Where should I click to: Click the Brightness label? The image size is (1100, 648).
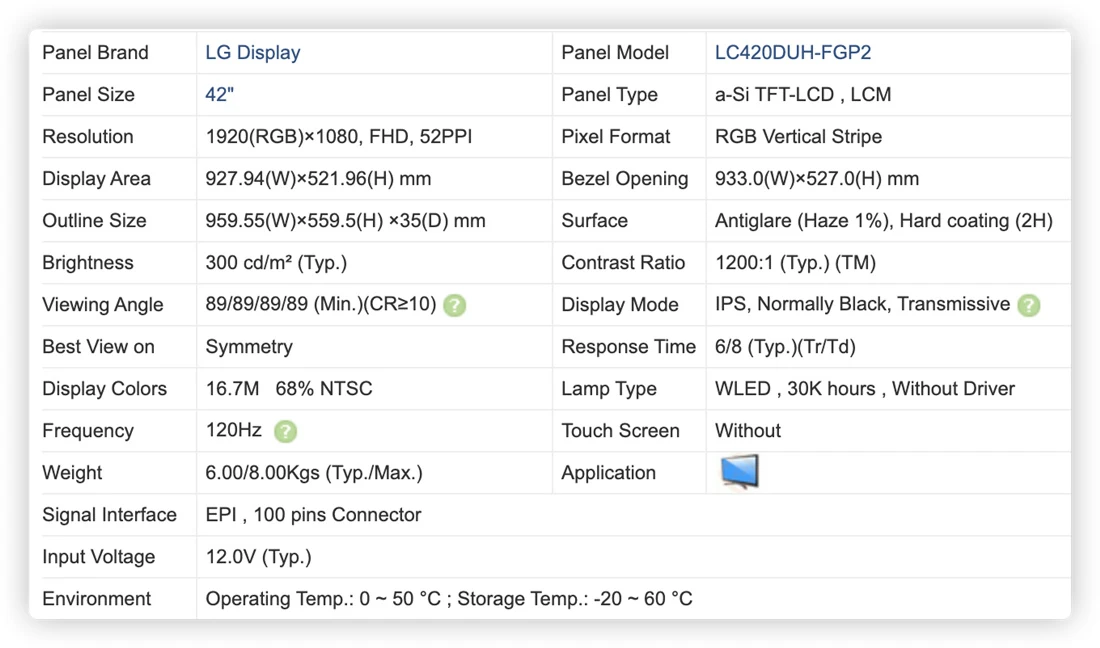click(x=88, y=263)
